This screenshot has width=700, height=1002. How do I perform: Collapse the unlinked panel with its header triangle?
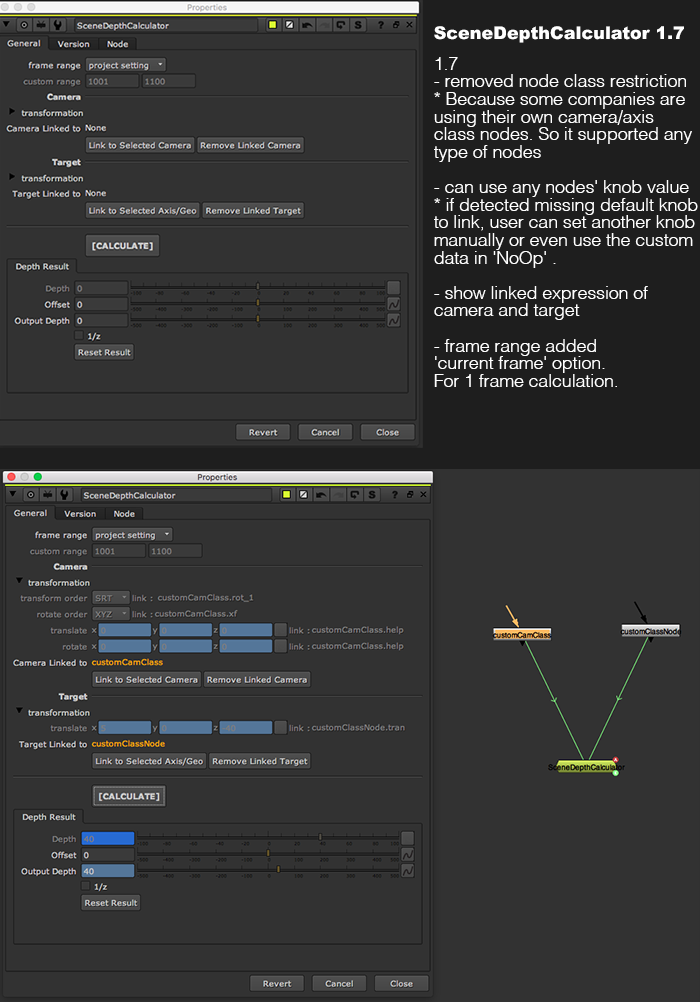[6, 25]
